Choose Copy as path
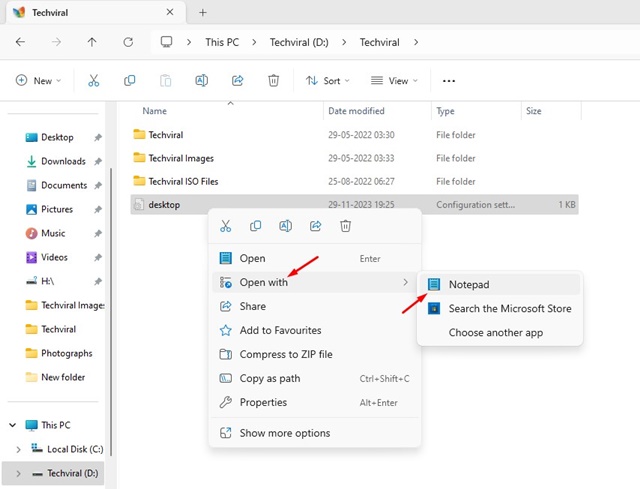The image size is (640, 489). (x=315, y=378)
